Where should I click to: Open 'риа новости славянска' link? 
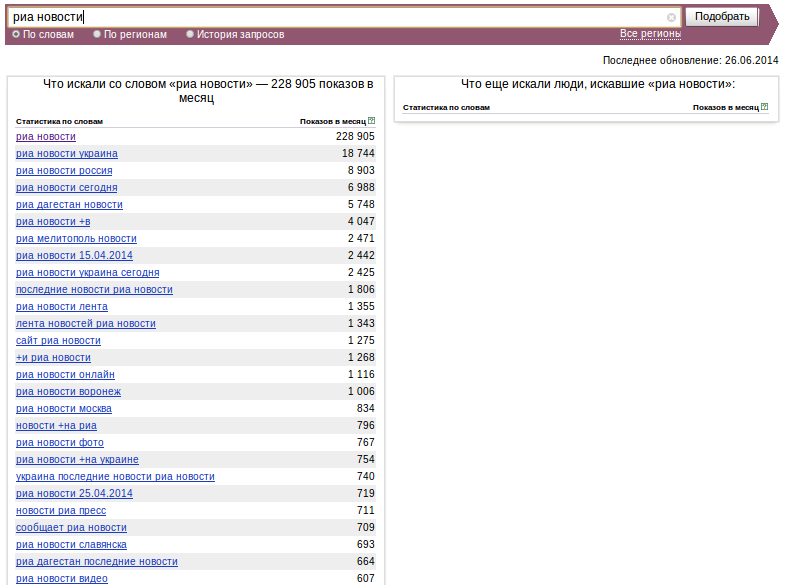(x=71, y=545)
